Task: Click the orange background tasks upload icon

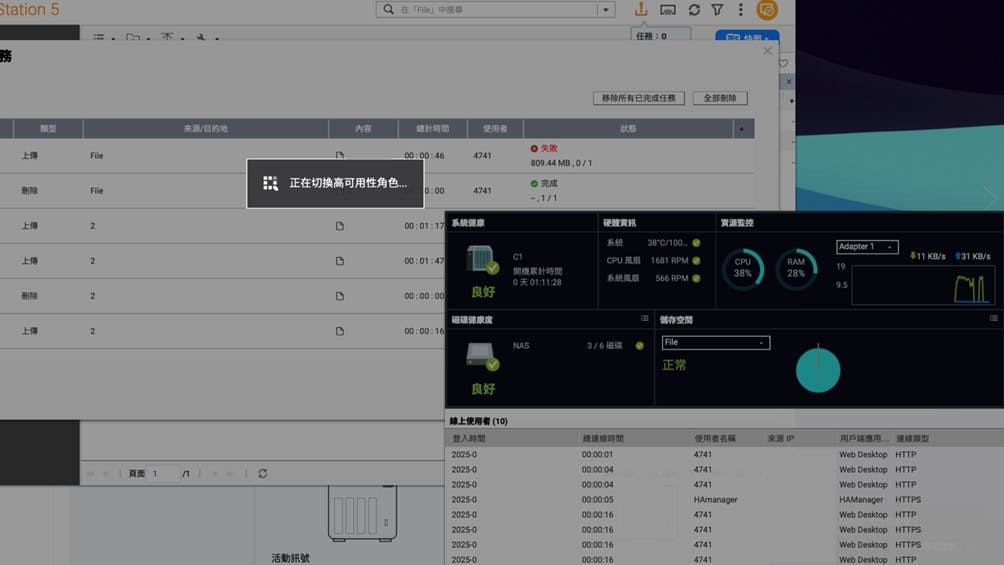Action: click(641, 10)
